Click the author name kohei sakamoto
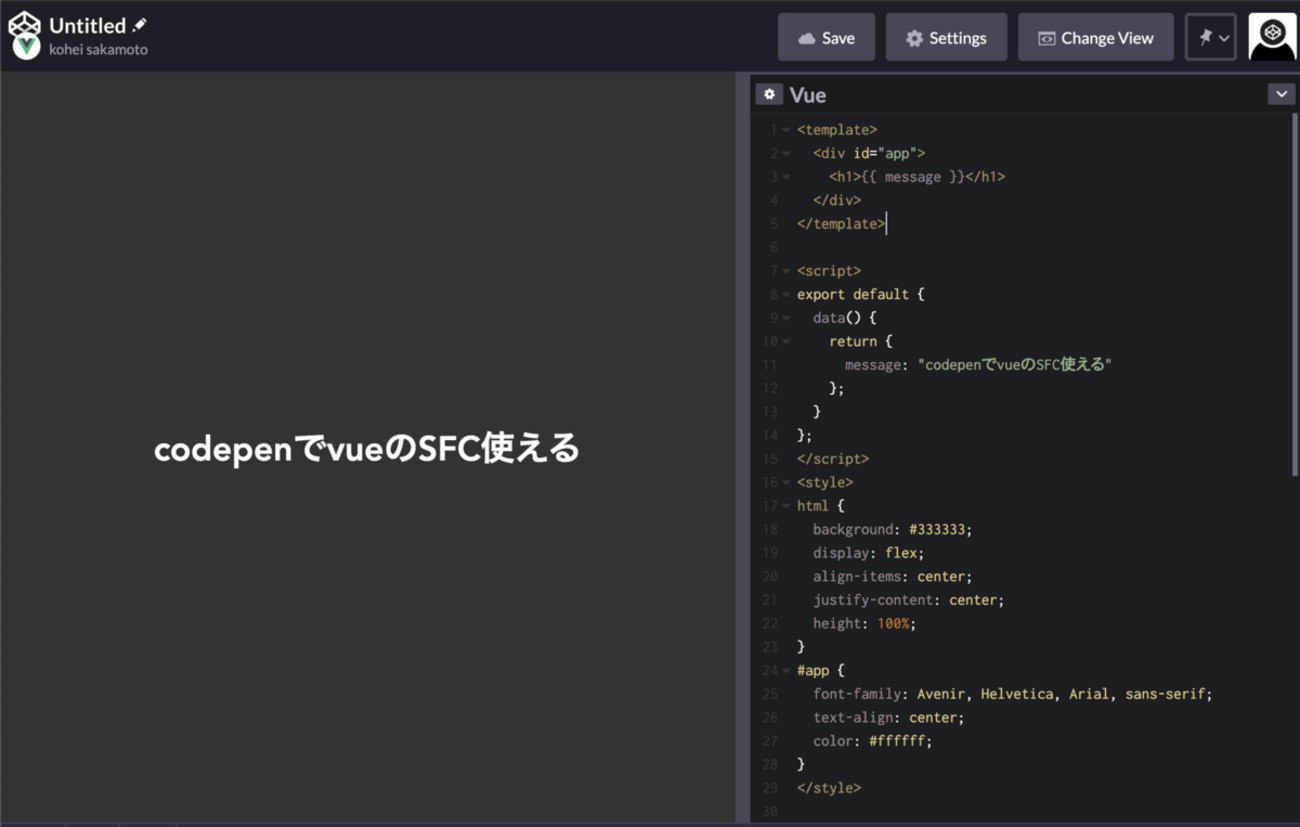 click(x=98, y=50)
